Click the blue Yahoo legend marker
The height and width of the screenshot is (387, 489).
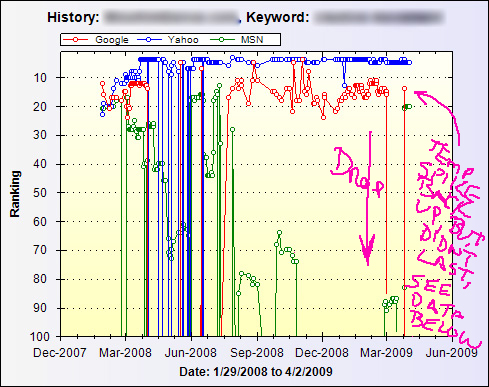(149, 40)
